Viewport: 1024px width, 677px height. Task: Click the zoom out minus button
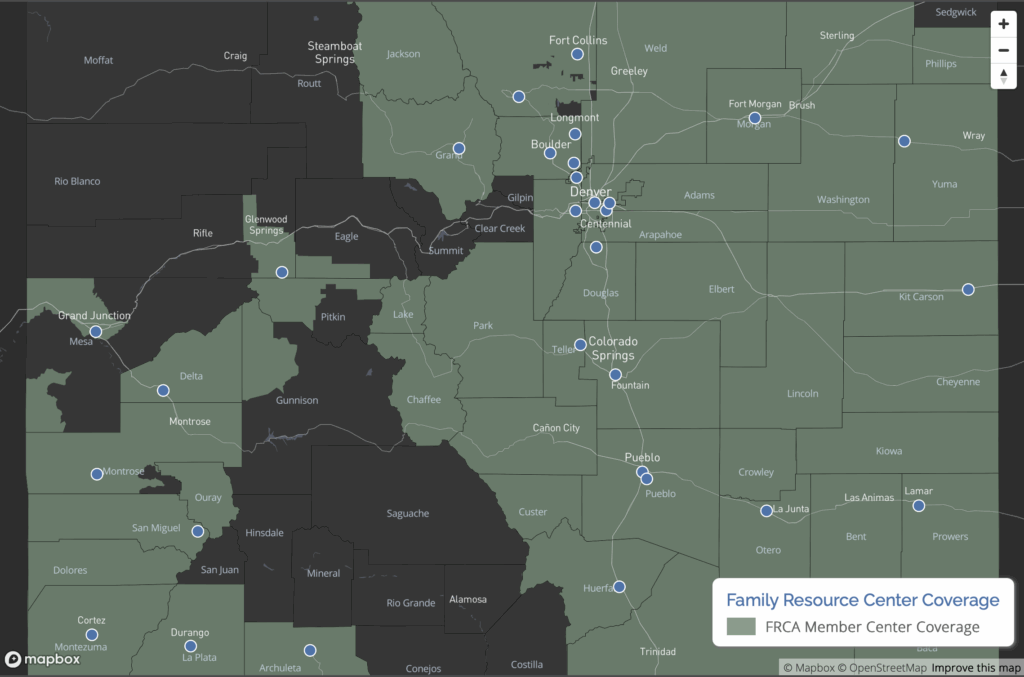click(1003, 50)
